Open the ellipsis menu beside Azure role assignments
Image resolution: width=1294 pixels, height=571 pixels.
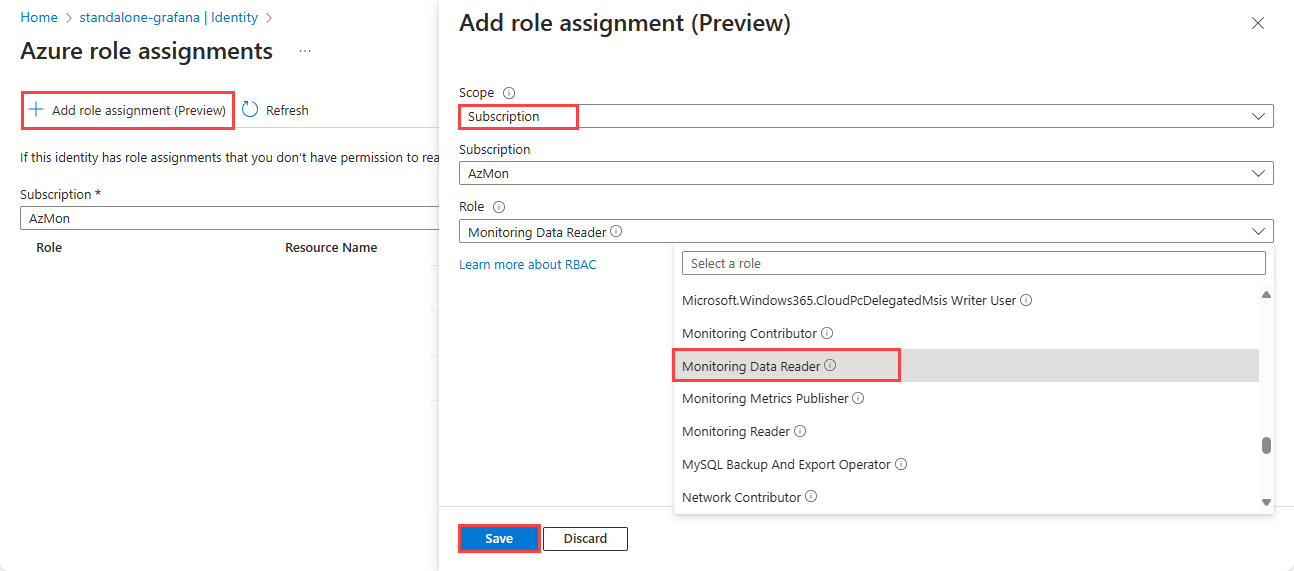click(x=305, y=51)
